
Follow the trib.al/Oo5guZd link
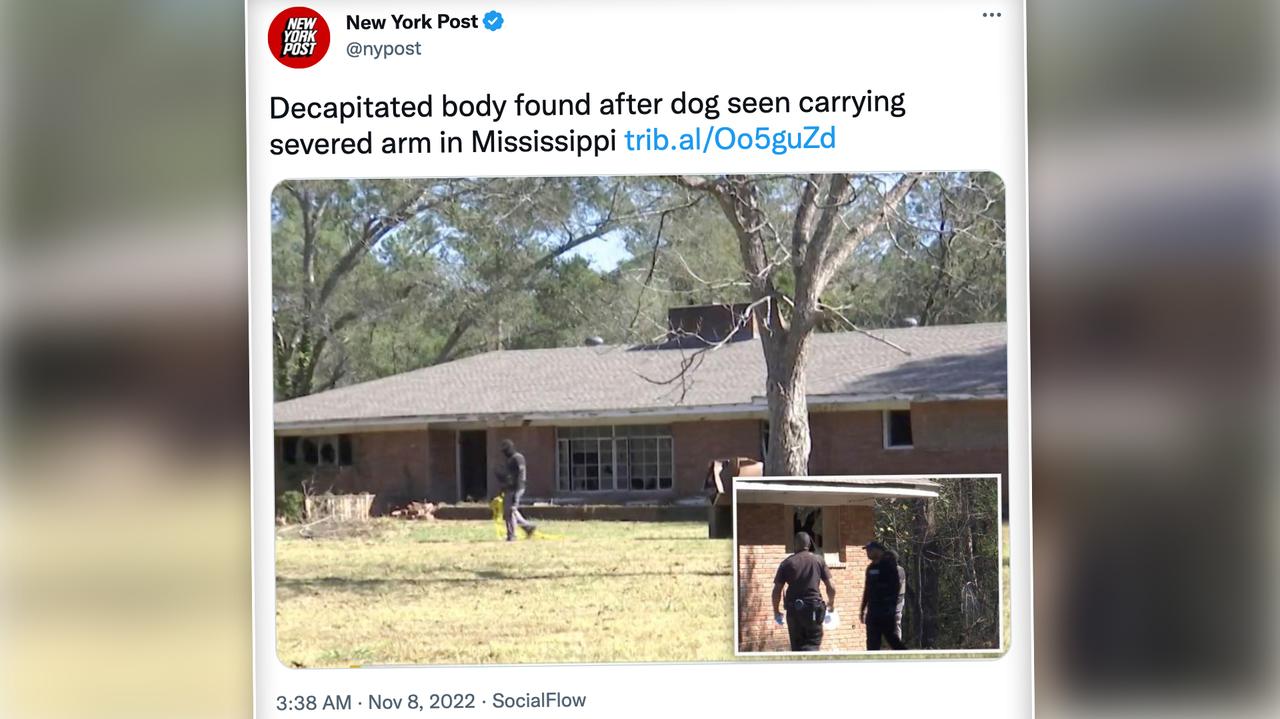pyautogui.click(x=730, y=139)
